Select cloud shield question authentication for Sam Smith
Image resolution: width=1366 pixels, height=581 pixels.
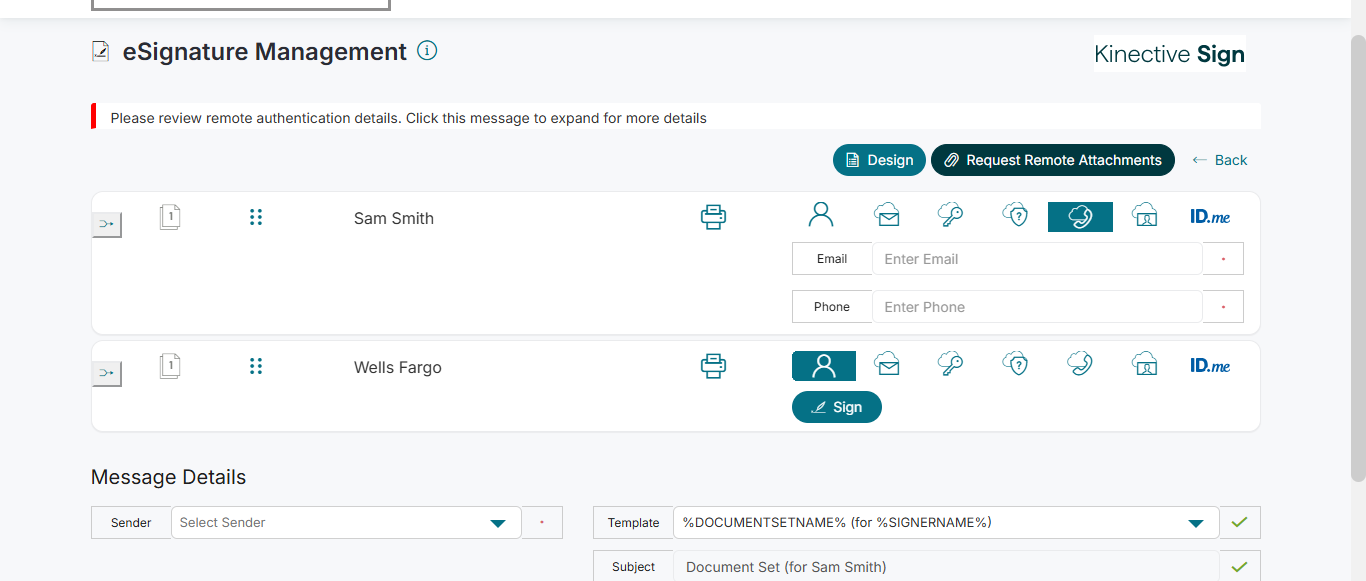pyautogui.click(x=1015, y=215)
